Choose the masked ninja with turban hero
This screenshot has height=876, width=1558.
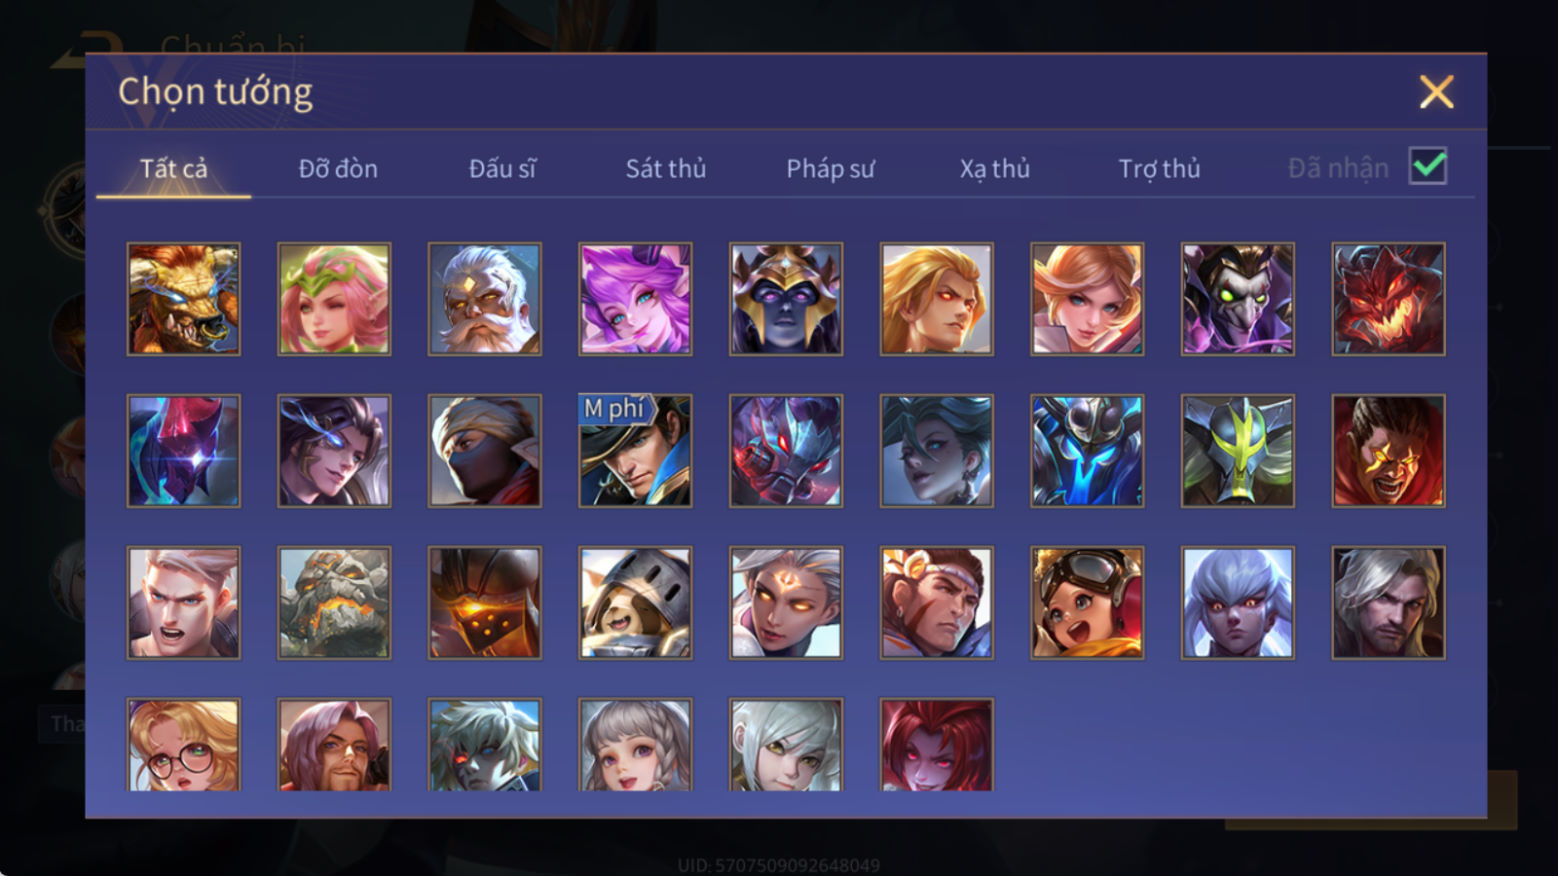(485, 451)
